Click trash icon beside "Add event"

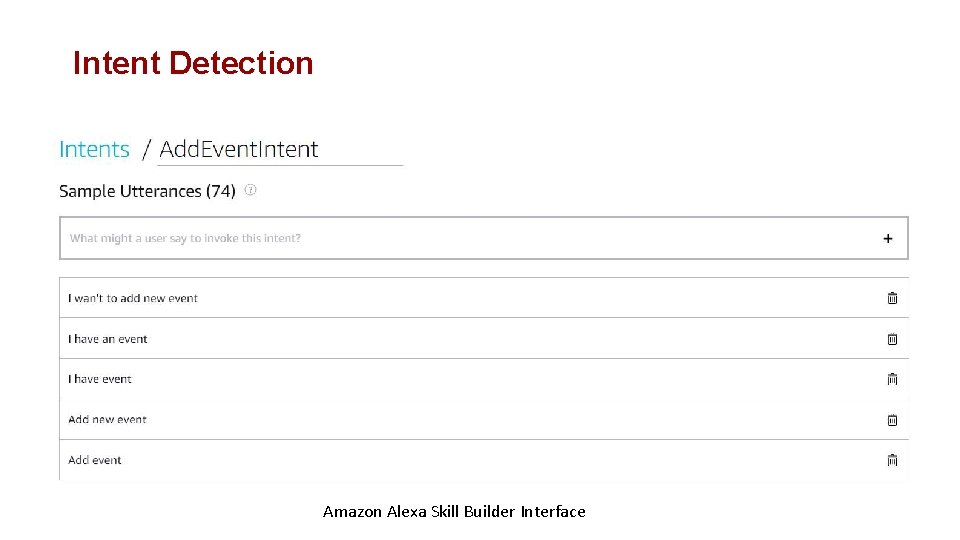(x=892, y=460)
